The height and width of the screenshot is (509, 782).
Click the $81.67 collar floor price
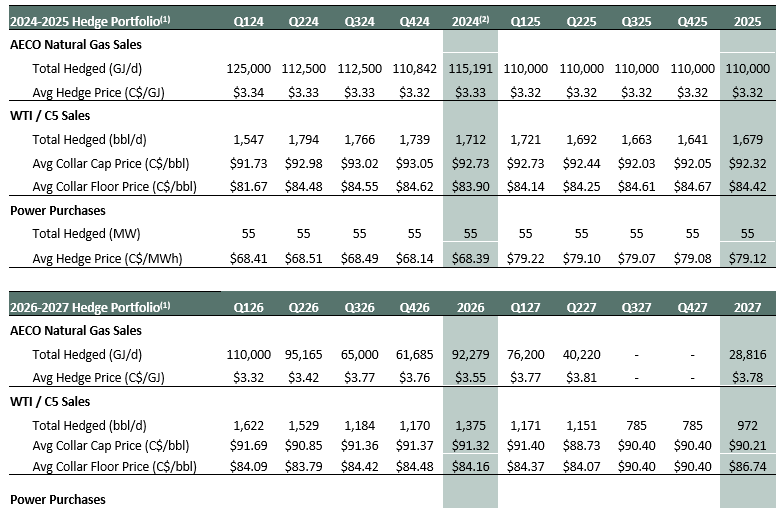[x=248, y=186]
